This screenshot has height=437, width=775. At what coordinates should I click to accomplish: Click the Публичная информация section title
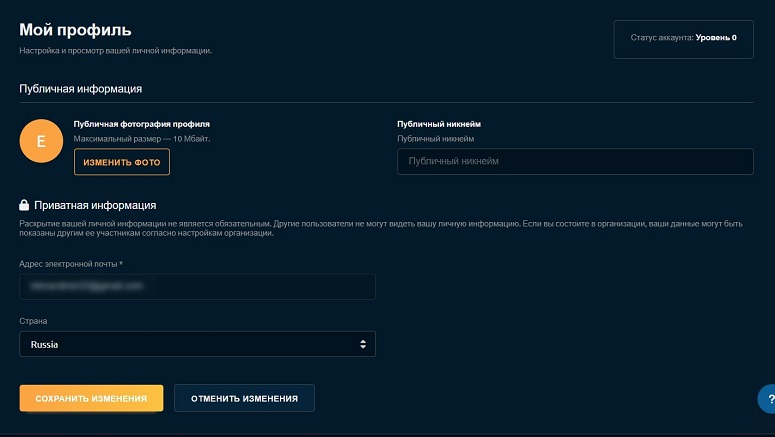81,88
